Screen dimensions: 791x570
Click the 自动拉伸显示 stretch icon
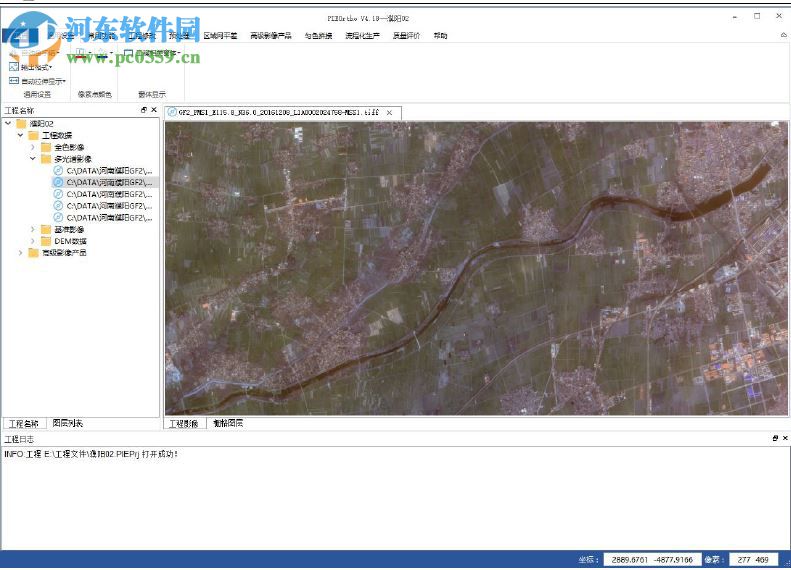click(14, 81)
